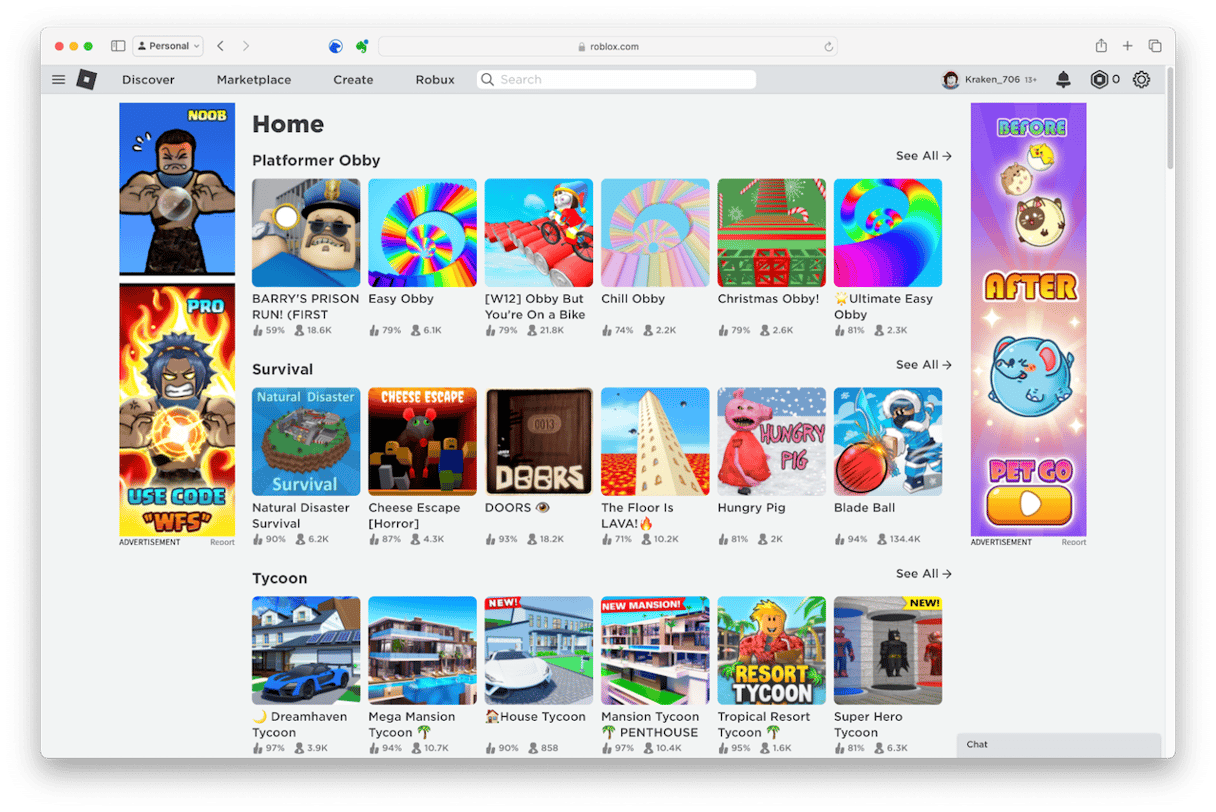Click the Safari share icon
Screen dimensions: 1216x812
tap(1101, 46)
